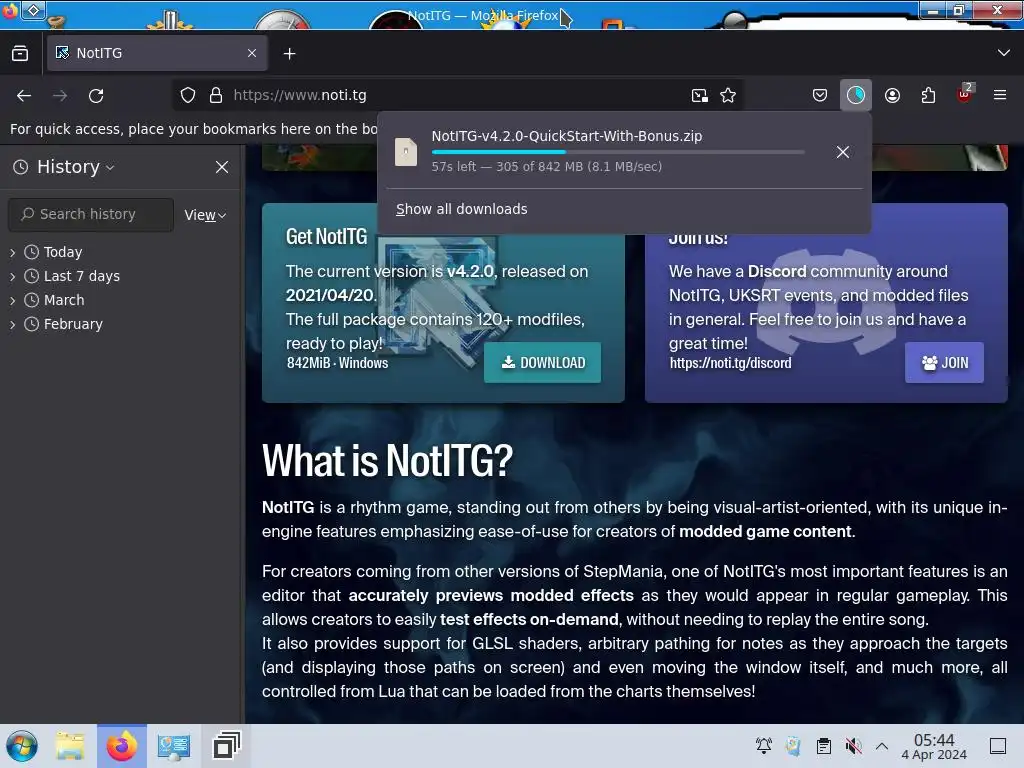Open the Picture-in-Picture icon in the address bar
This screenshot has width=1024, height=768.
point(699,95)
